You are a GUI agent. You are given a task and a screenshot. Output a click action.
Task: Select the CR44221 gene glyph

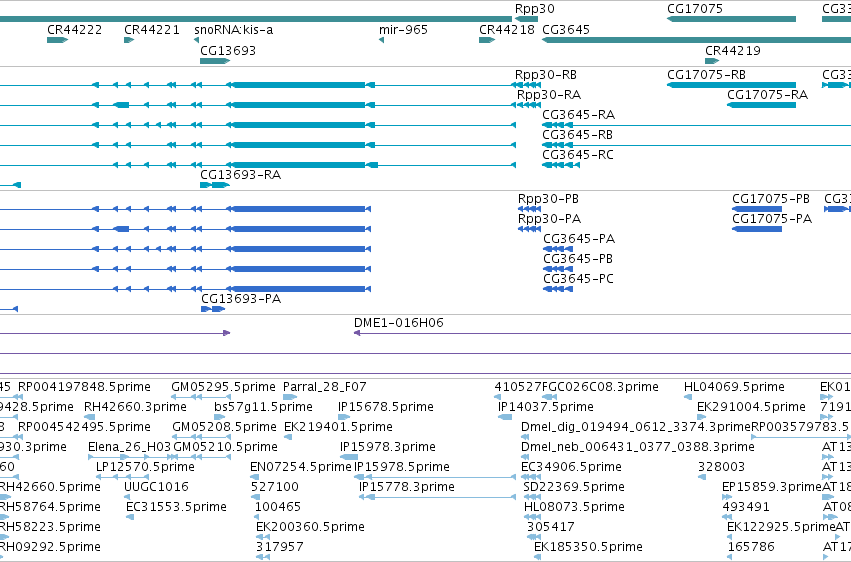(129, 40)
